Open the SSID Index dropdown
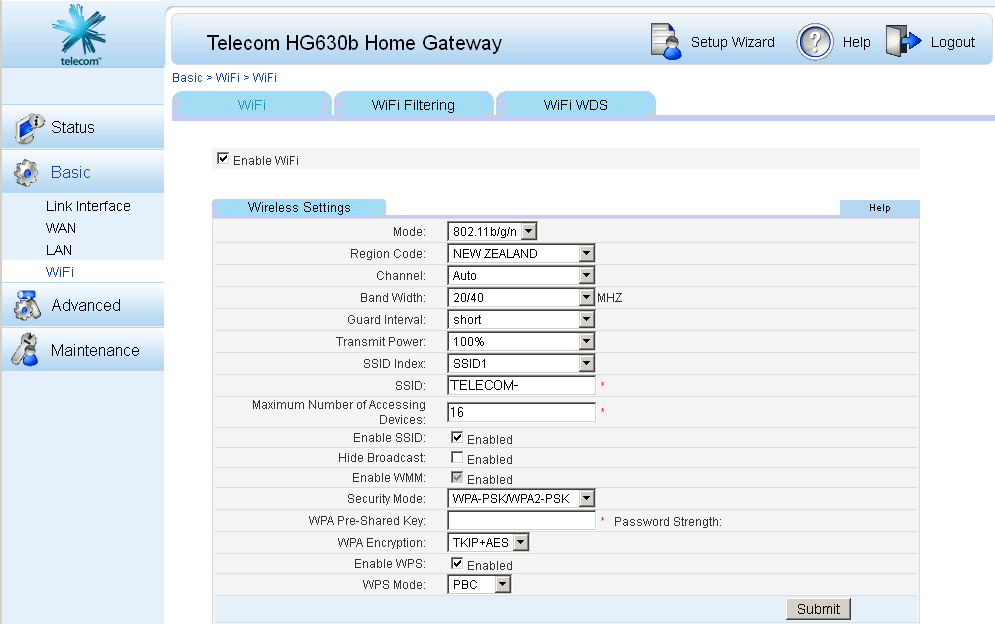The width and height of the screenshot is (995, 624). [521, 363]
